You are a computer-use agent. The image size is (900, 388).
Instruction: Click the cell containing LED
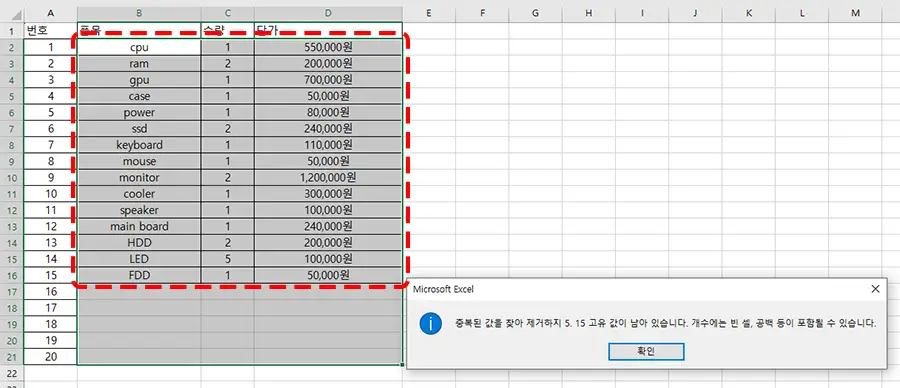point(139,259)
